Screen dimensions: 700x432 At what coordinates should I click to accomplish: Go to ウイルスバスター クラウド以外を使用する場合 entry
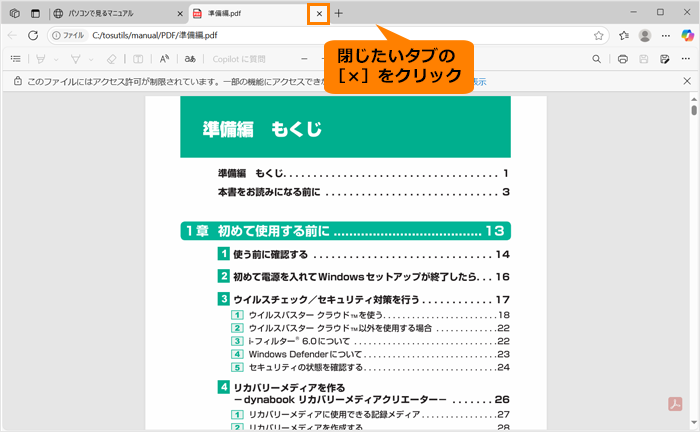point(370,328)
